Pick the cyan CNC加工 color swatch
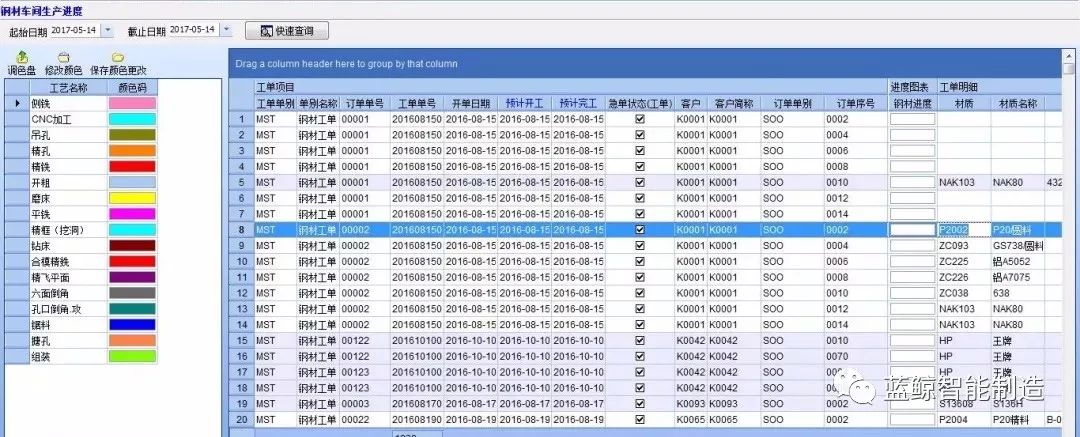The width and height of the screenshot is (1080, 437). 131,119
